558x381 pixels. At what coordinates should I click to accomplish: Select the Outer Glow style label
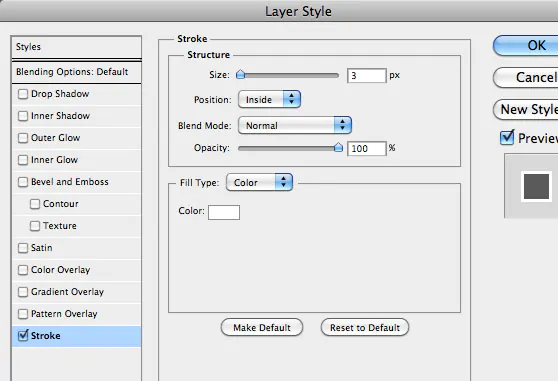click(56, 138)
